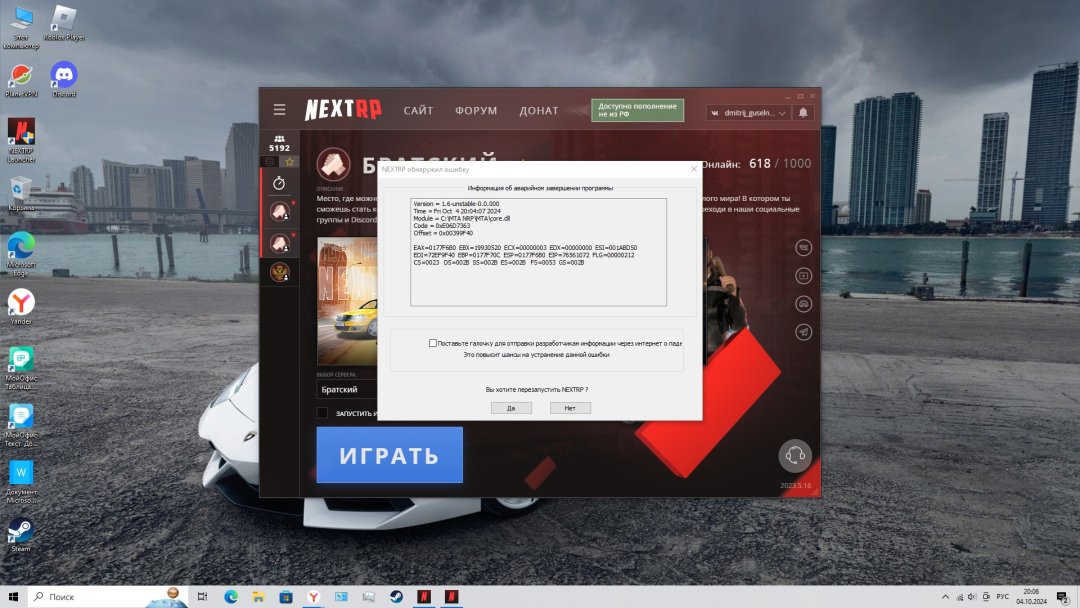Select the stopwatch icon in the launcher sidebar
Screen dimensions: 1080x608
[x=279, y=182]
